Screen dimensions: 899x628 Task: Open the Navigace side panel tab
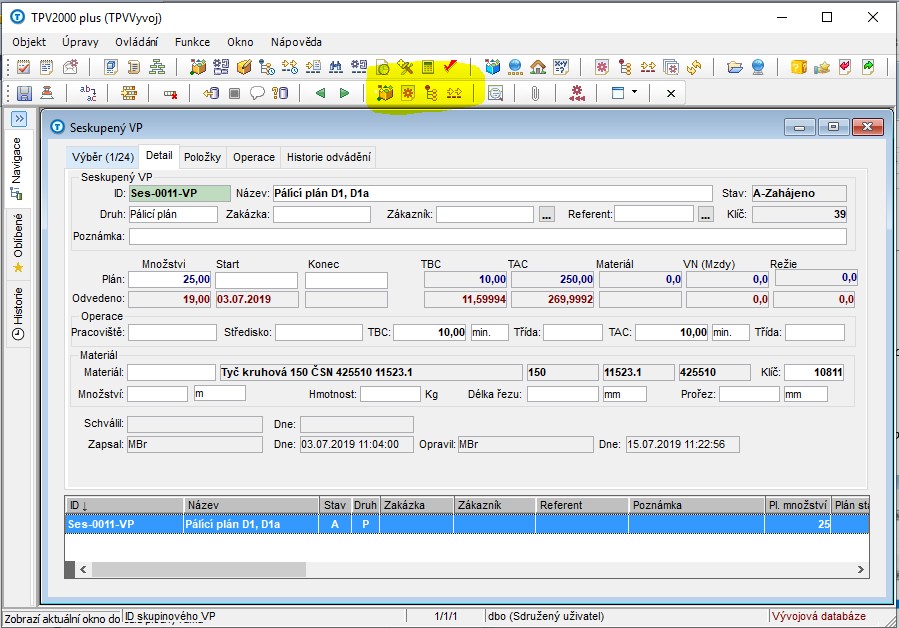(18, 169)
